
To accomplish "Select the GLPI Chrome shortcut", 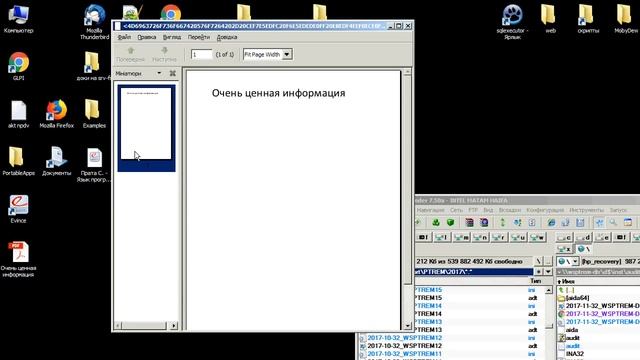I will tap(18, 66).
